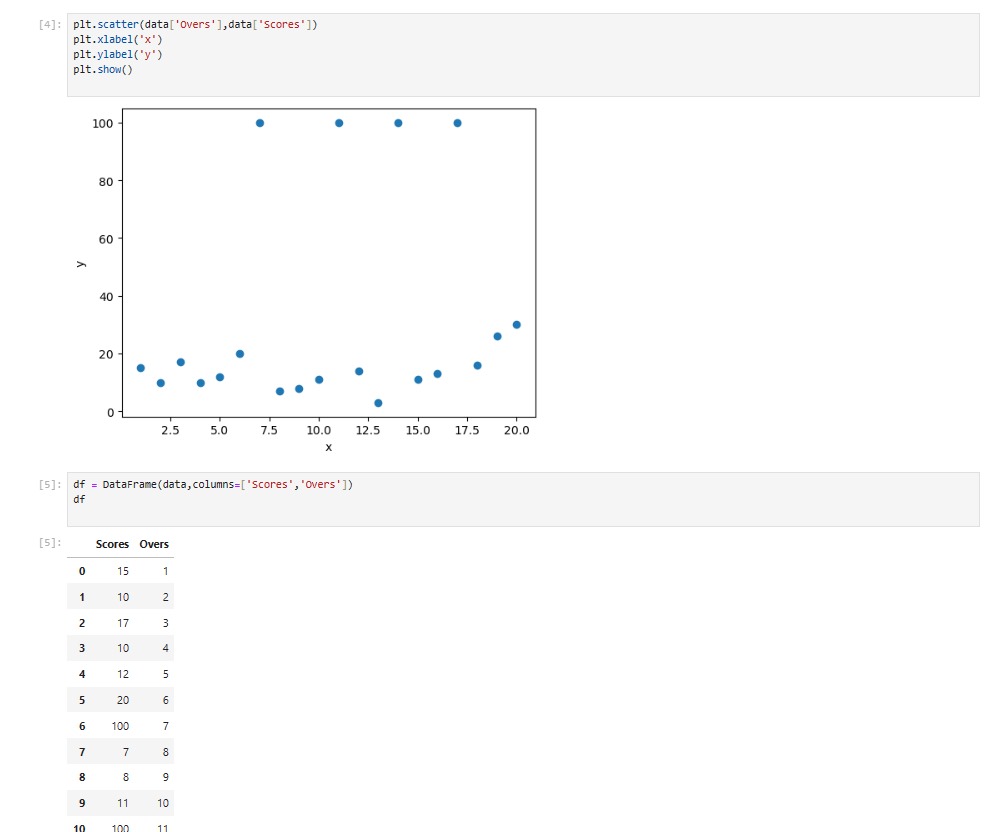The image size is (987, 832).
Task: Click Overs value 9 in row 8
Action: pyautogui.click(x=166, y=777)
